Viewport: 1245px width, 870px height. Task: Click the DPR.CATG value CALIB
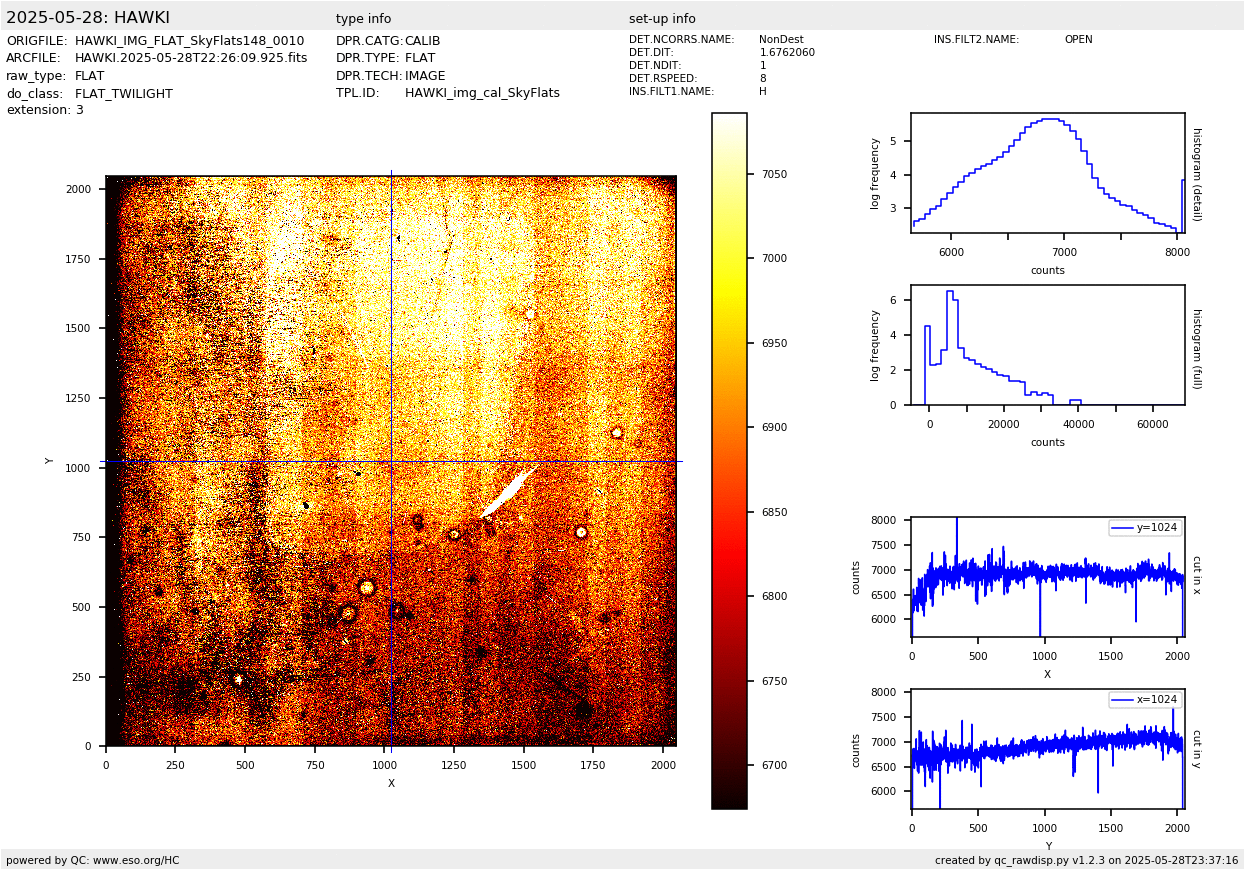[422, 41]
